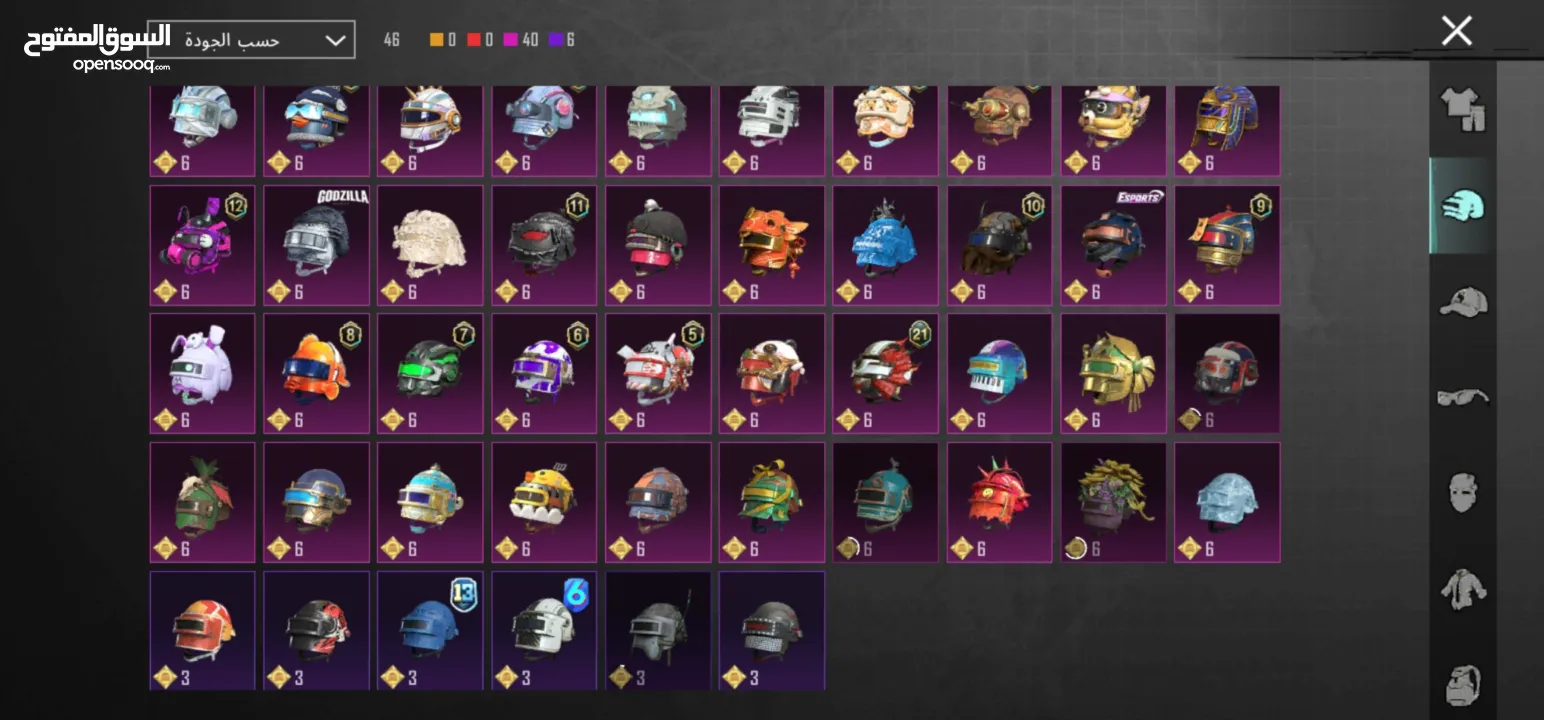Select the helmet with badge 21
1544x720 pixels.
(x=886, y=374)
